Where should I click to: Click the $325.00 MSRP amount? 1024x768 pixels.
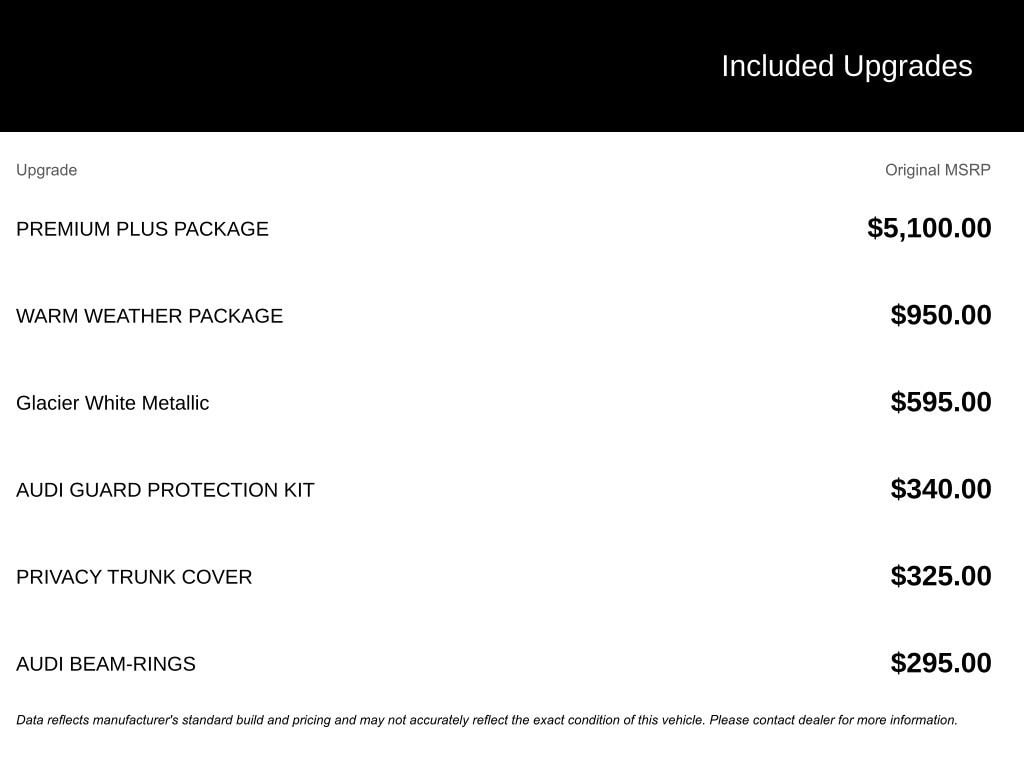coord(940,576)
